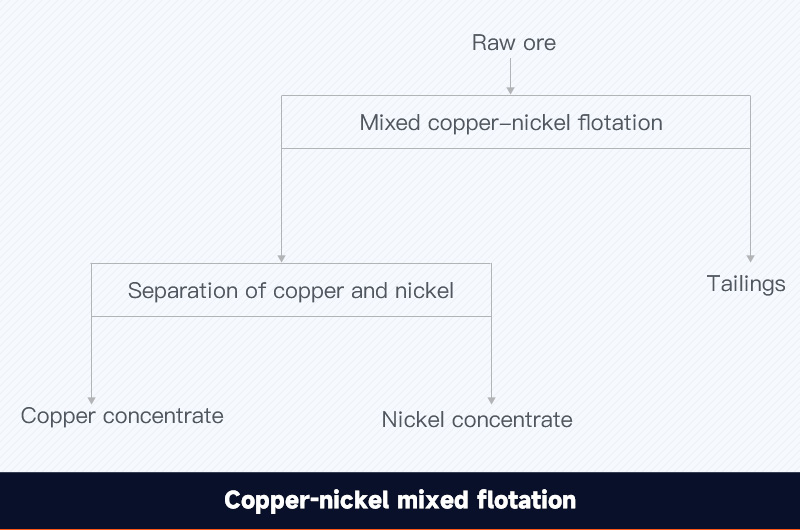This screenshot has width=800, height=530.
Task: Click the word 'Copper' in Copper concentrate
Action: [58, 416]
